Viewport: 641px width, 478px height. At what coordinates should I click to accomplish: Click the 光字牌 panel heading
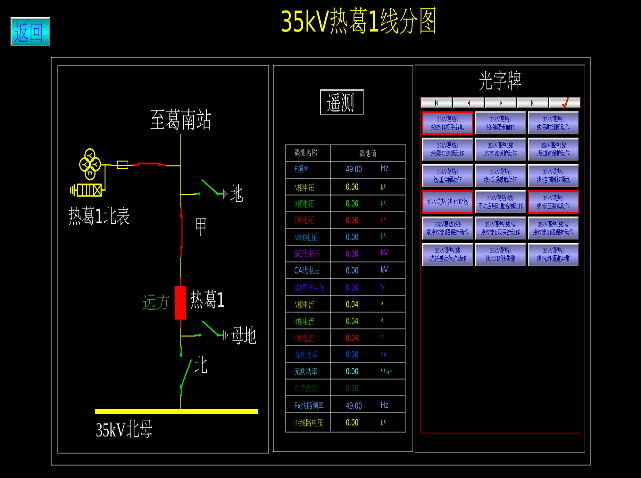pos(500,81)
